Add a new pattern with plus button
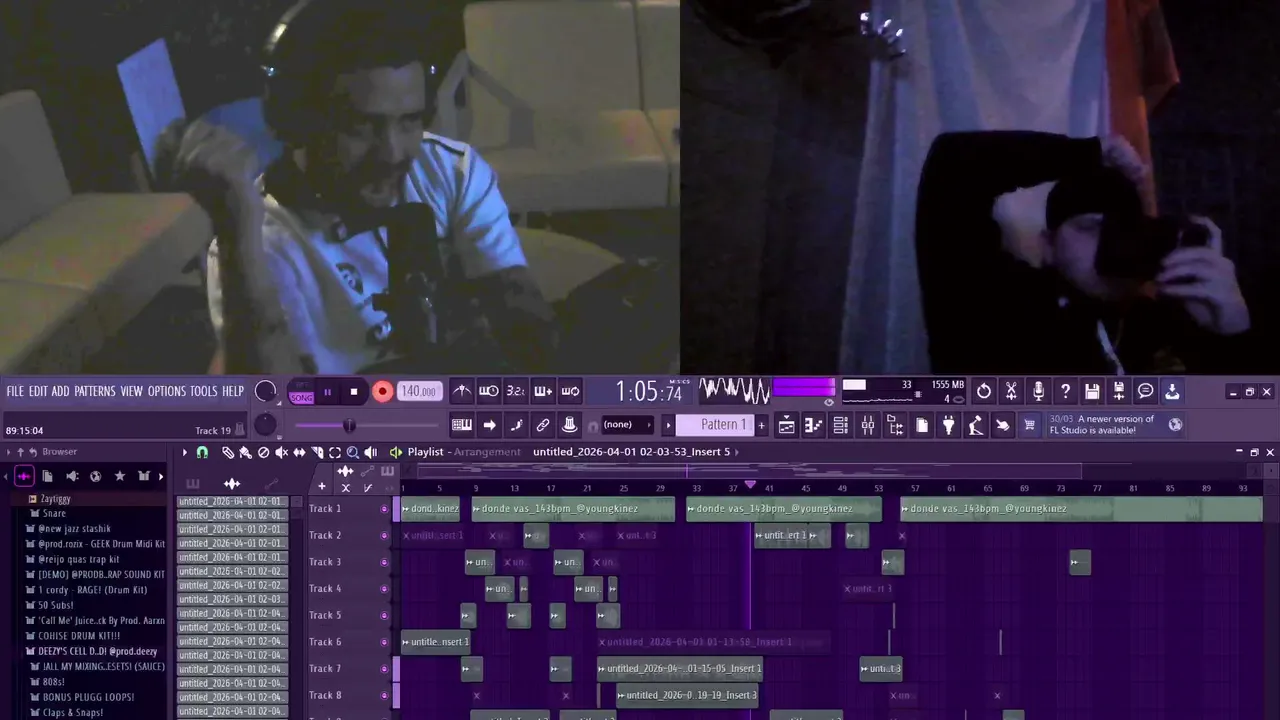The width and height of the screenshot is (1280, 720). [x=761, y=425]
